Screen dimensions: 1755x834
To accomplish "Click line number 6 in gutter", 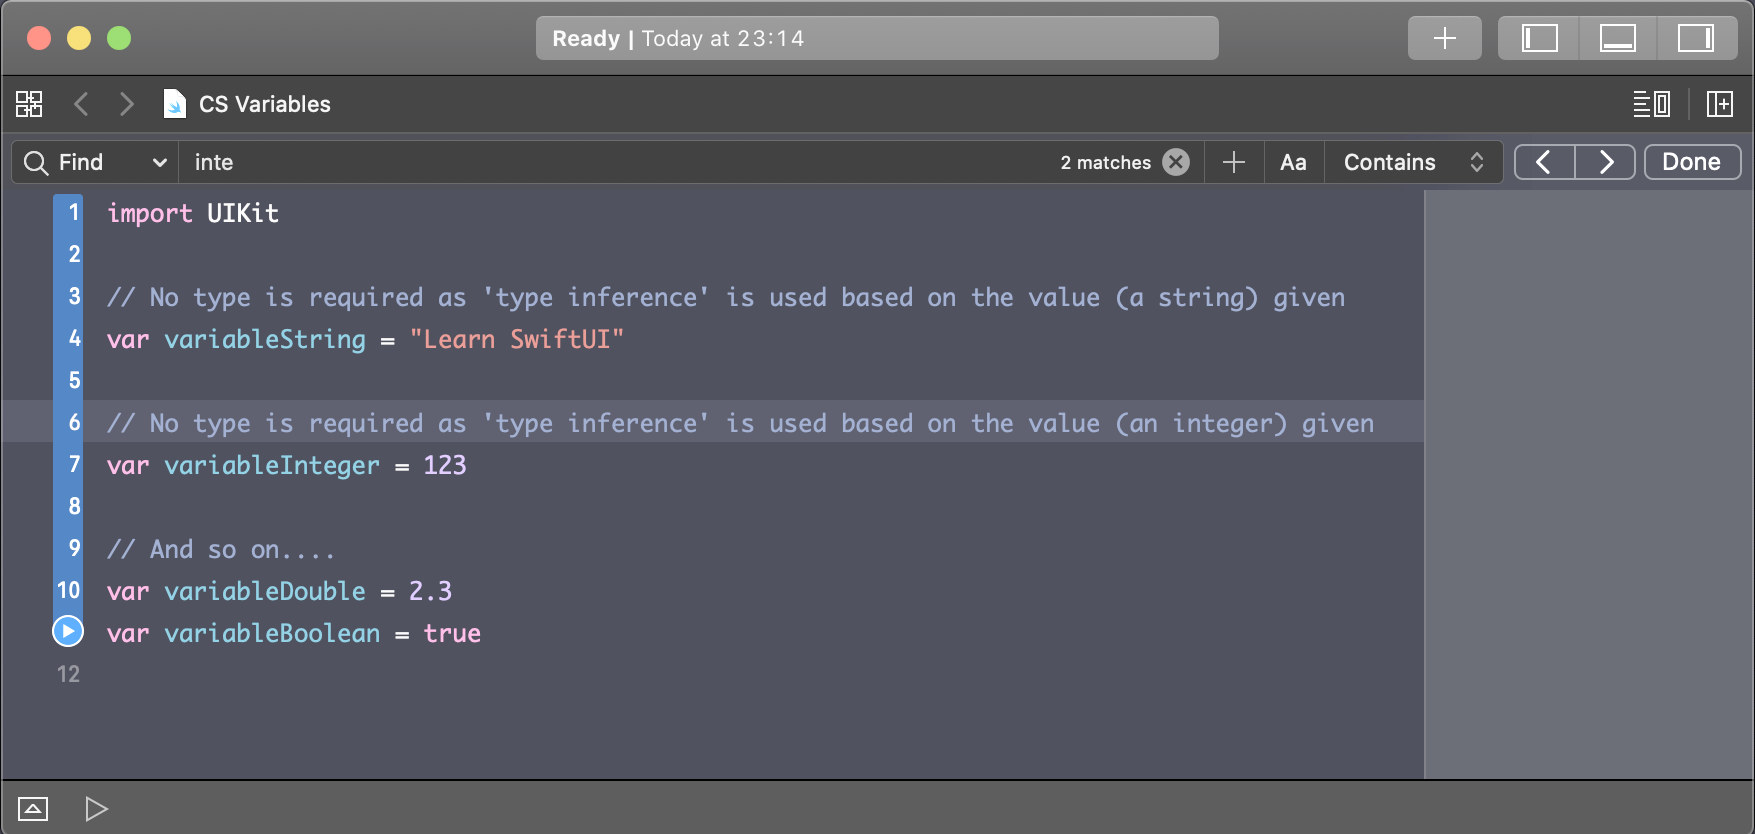I will tap(74, 422).
